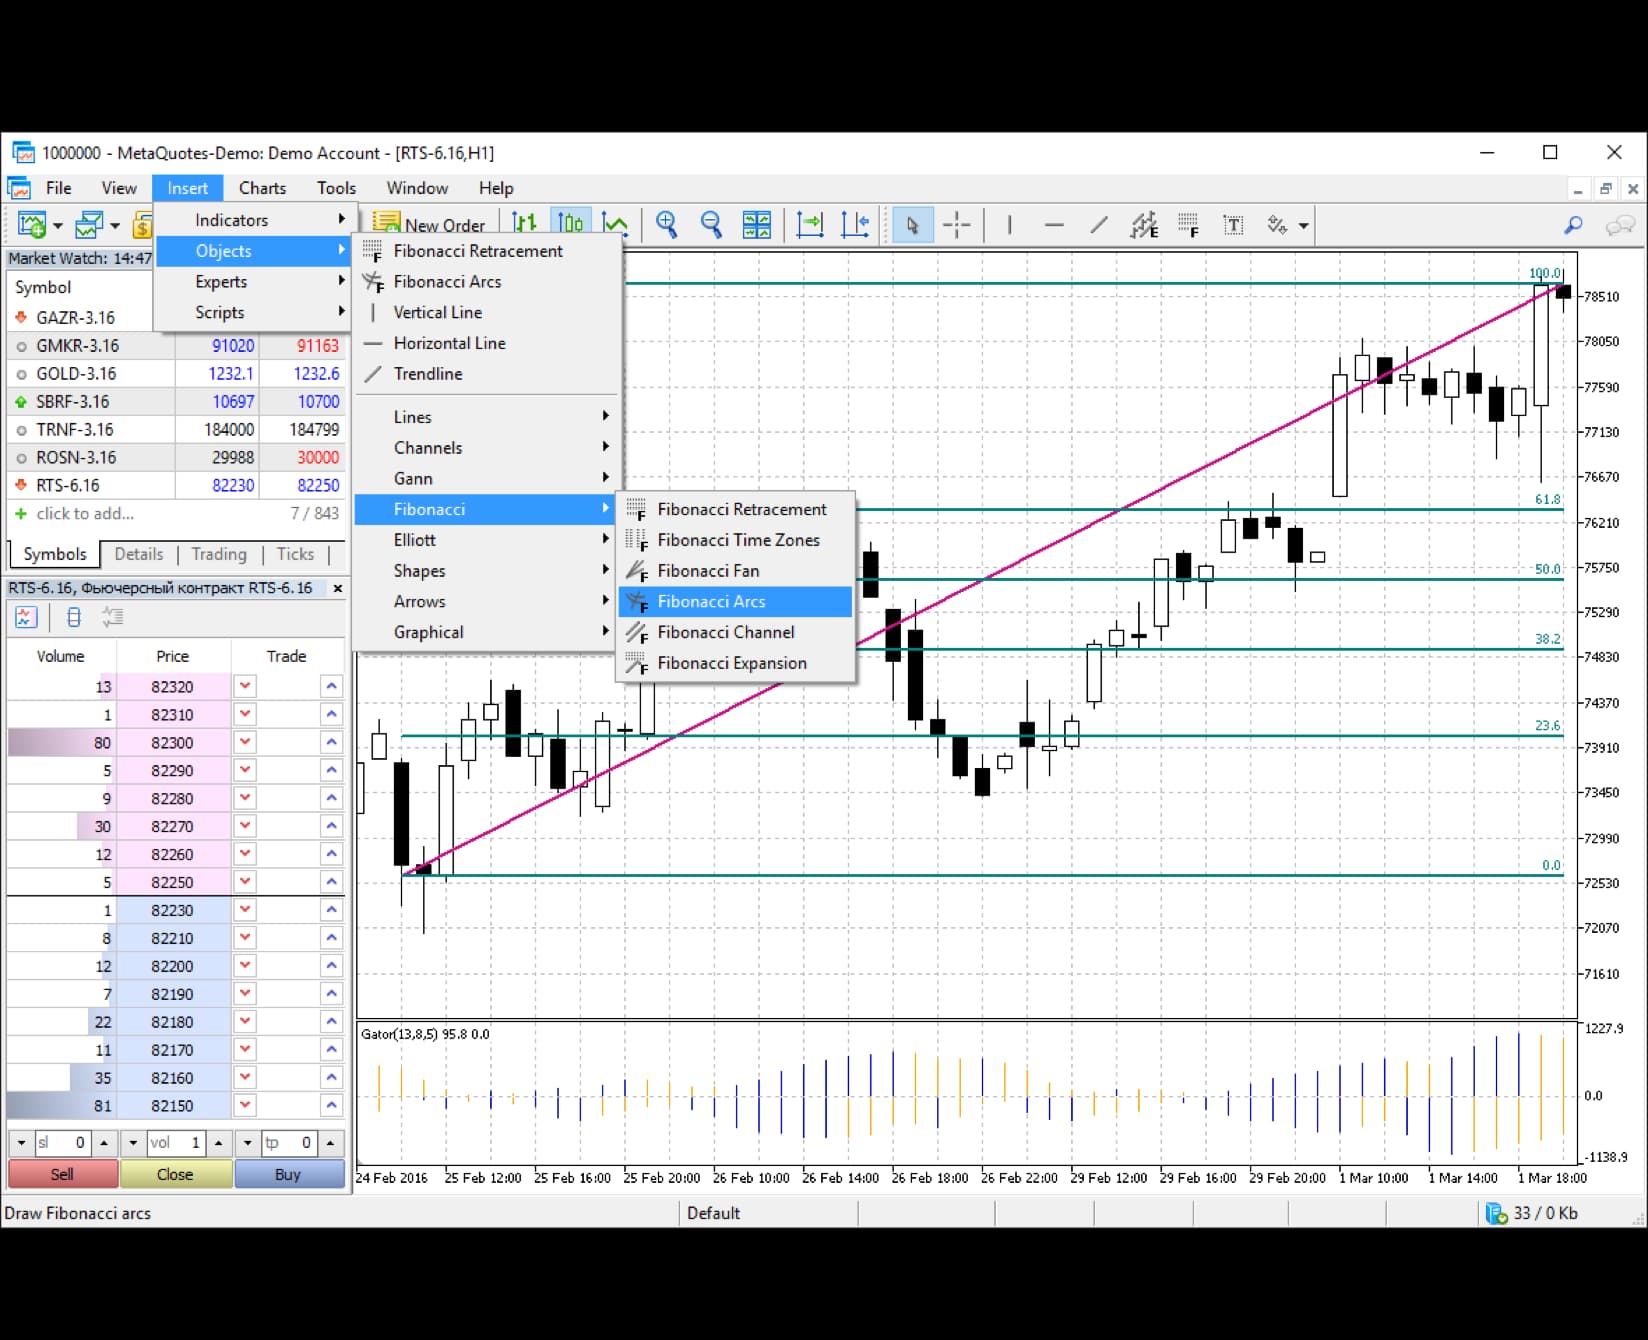Screen dimensions: 1648x1340
Task: Open the arrow objects dropdown
Action: coord(1302,225)
